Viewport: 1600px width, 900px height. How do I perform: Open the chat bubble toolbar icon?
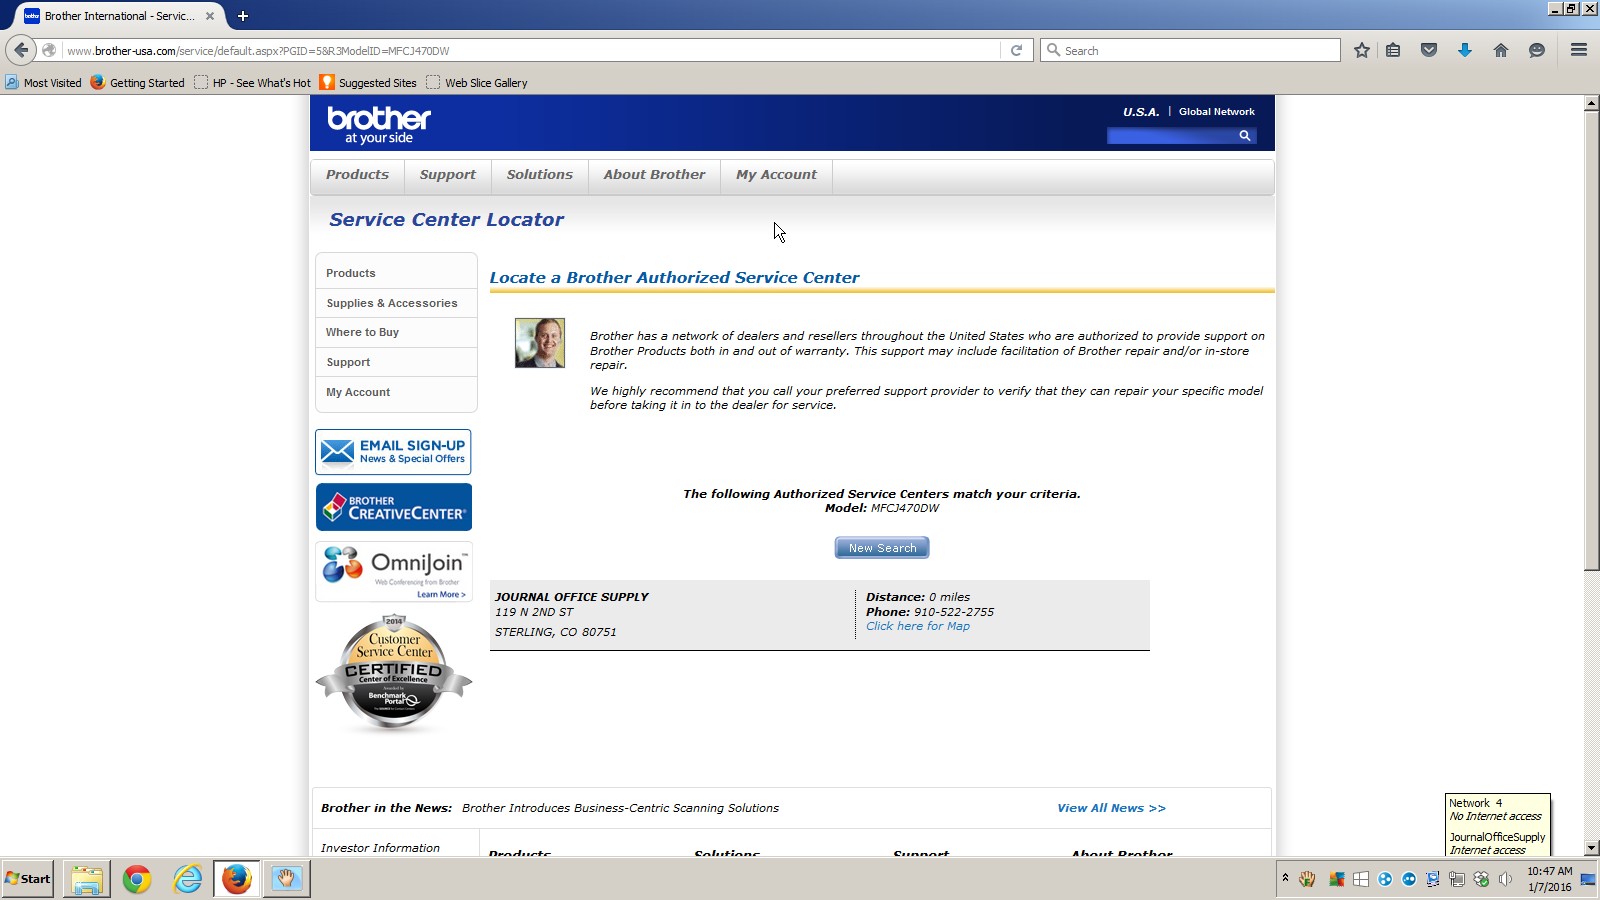coord(1537,50)
